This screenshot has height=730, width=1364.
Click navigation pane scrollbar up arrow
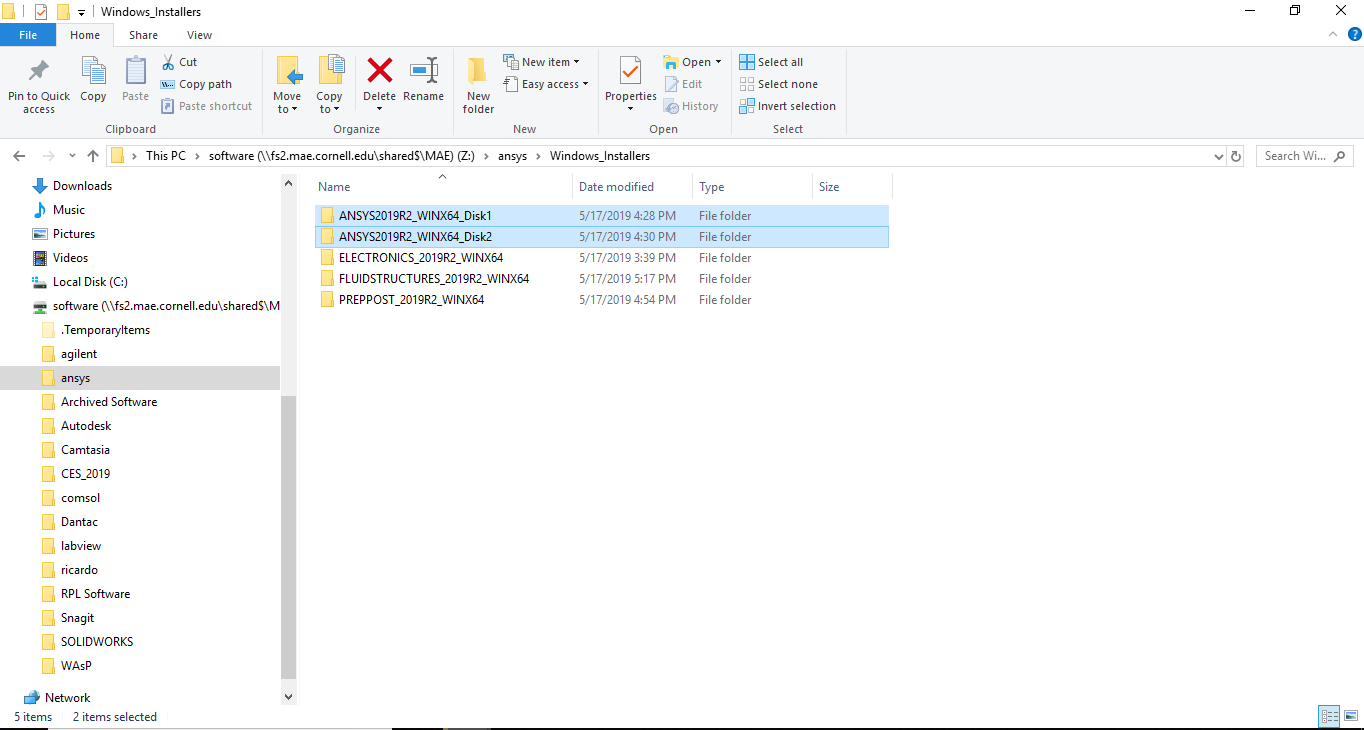[x=289, y=184]
